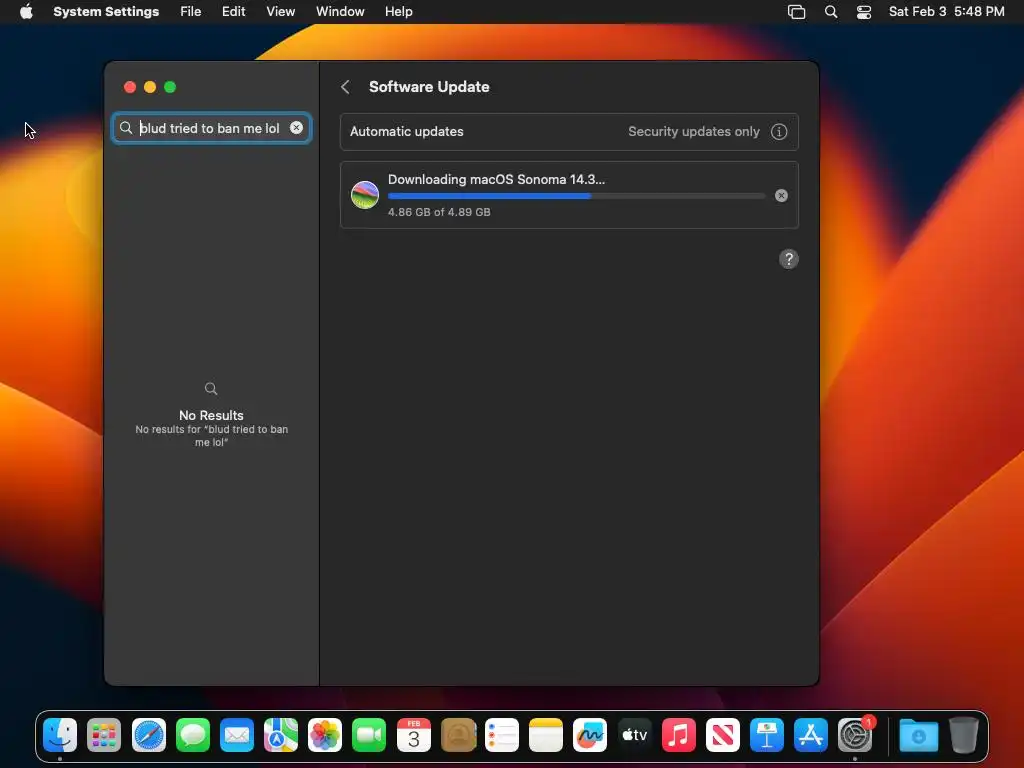Open the Software Update help button
Screen dimensions: 1024x768
[788, 259]
